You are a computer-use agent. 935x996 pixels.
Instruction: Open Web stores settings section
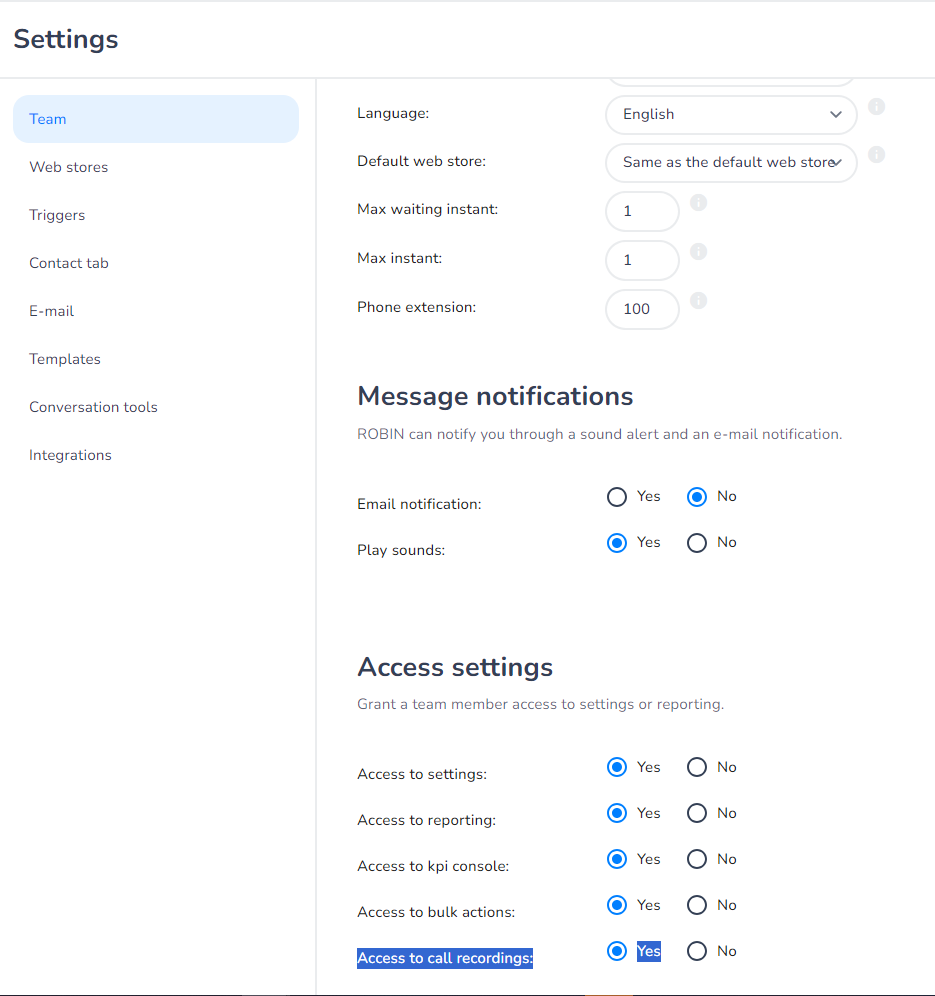pos(69,167)
